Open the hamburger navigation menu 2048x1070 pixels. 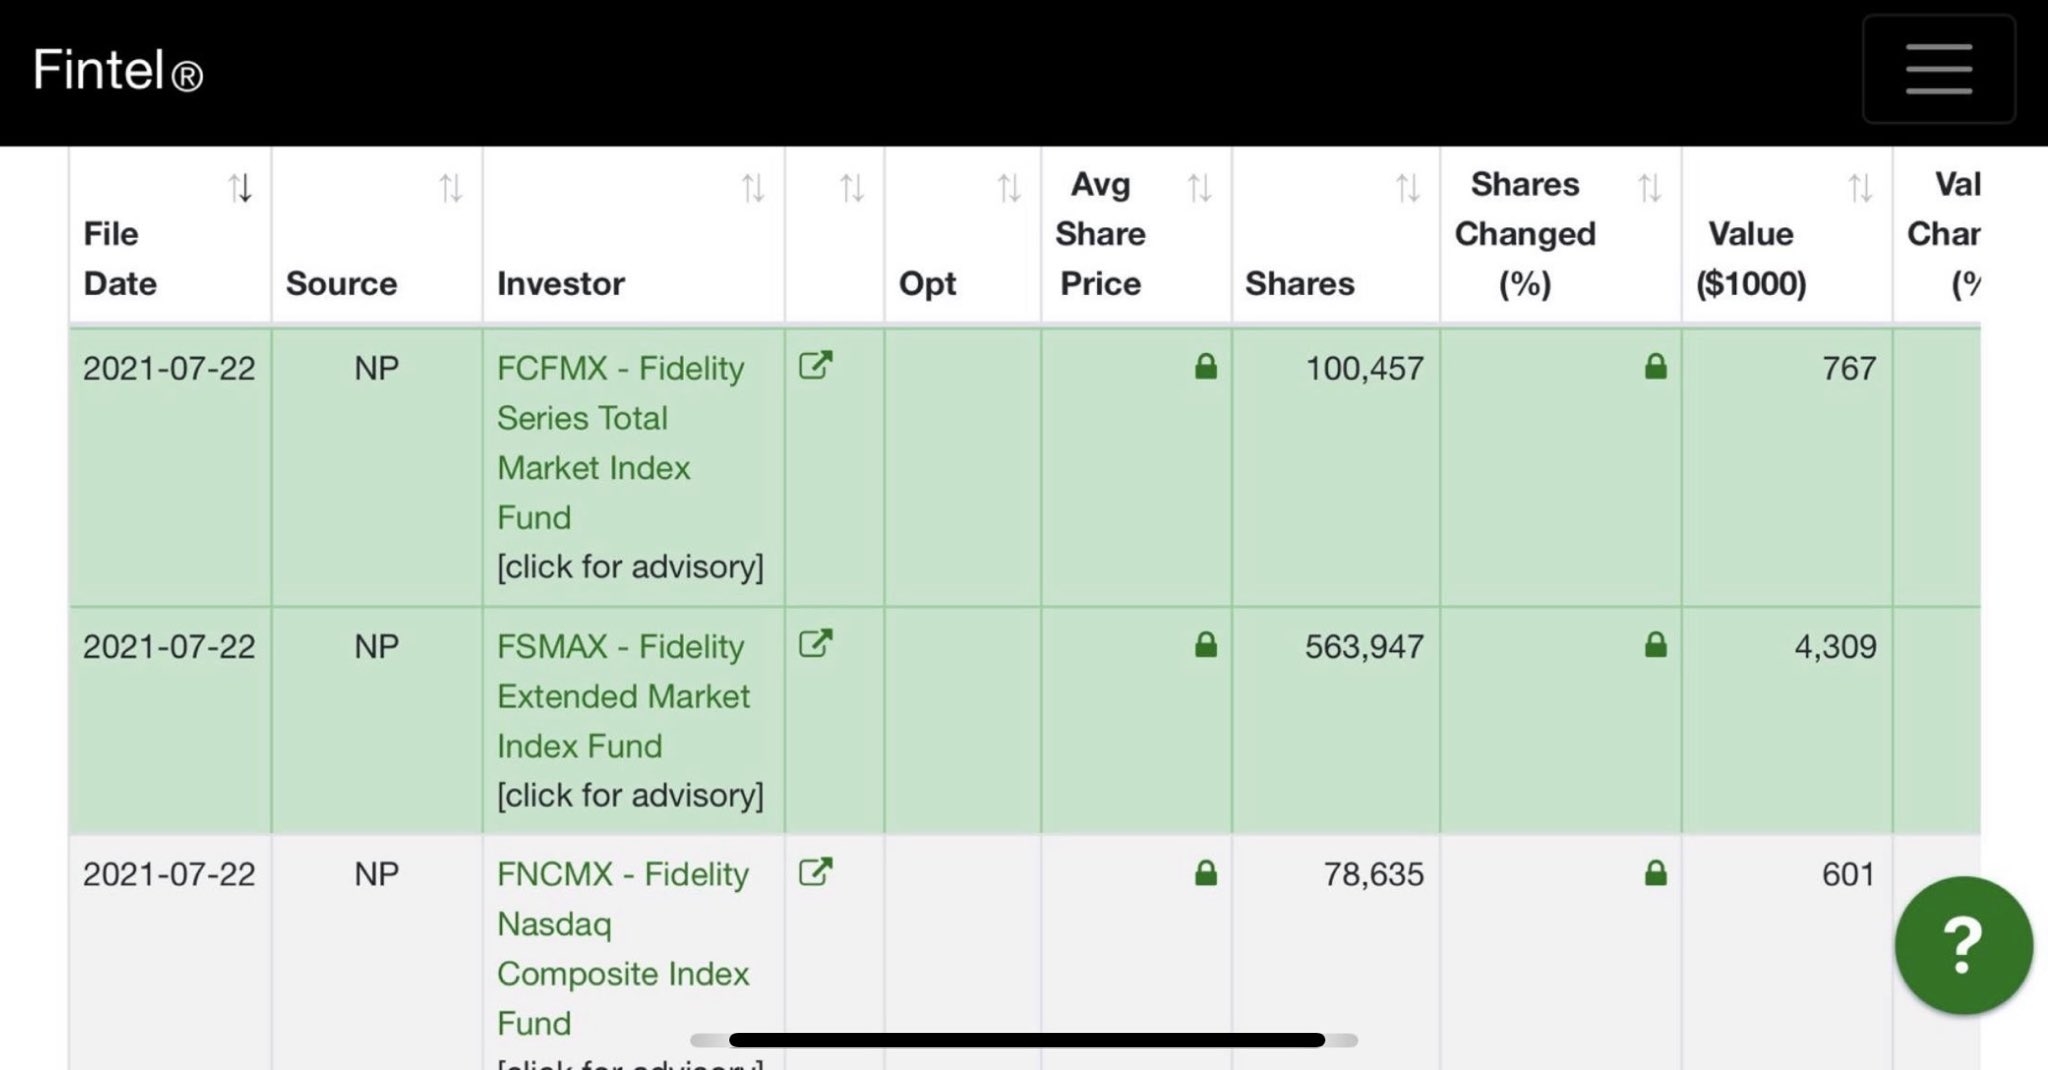[1938, 69]
